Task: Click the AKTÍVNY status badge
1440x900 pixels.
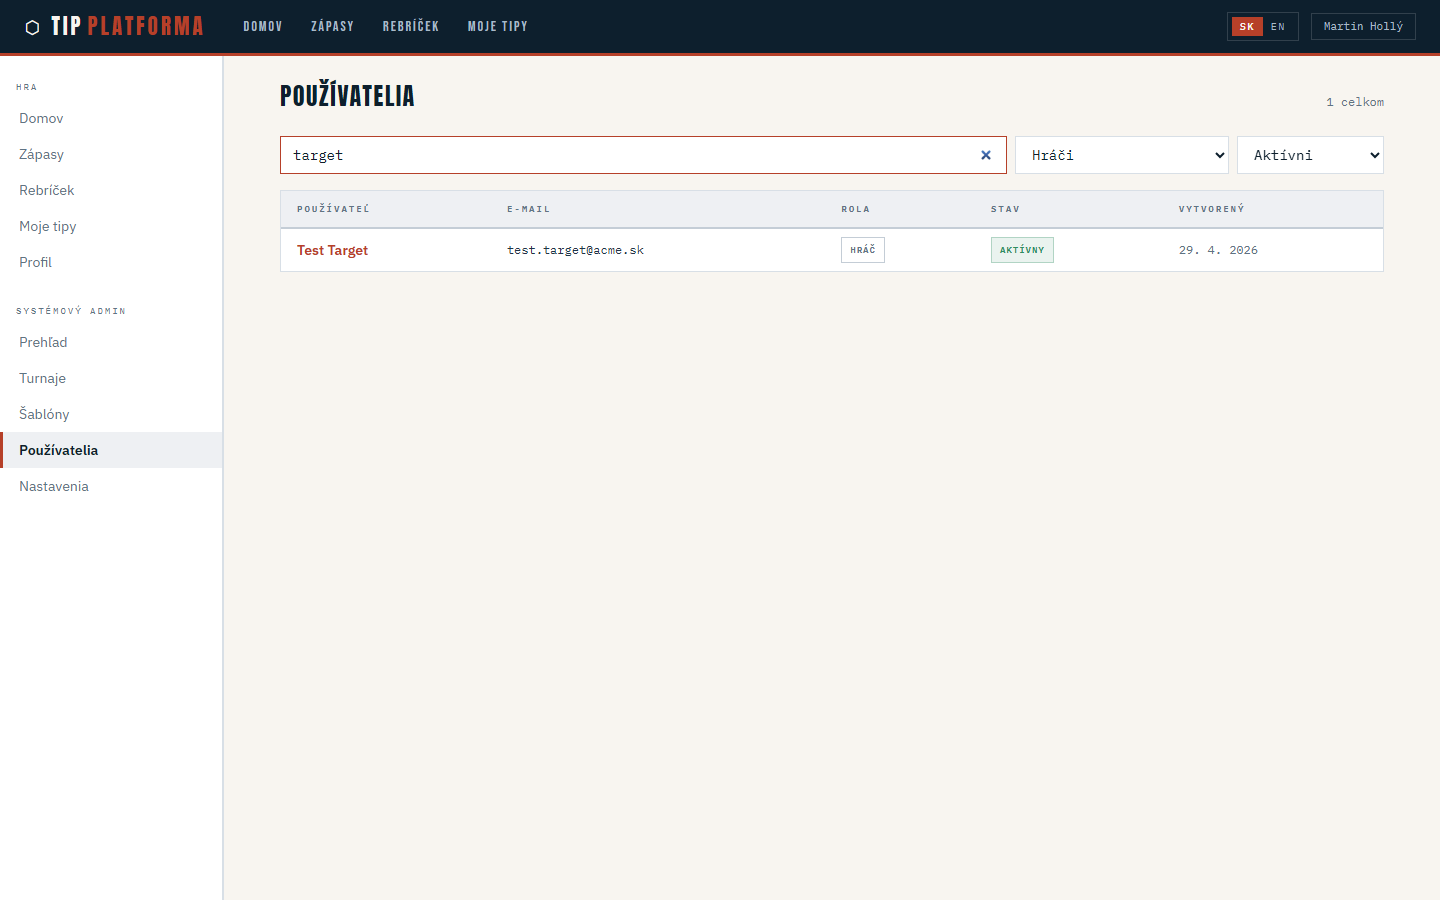Action: click(x=1022, y=249)
